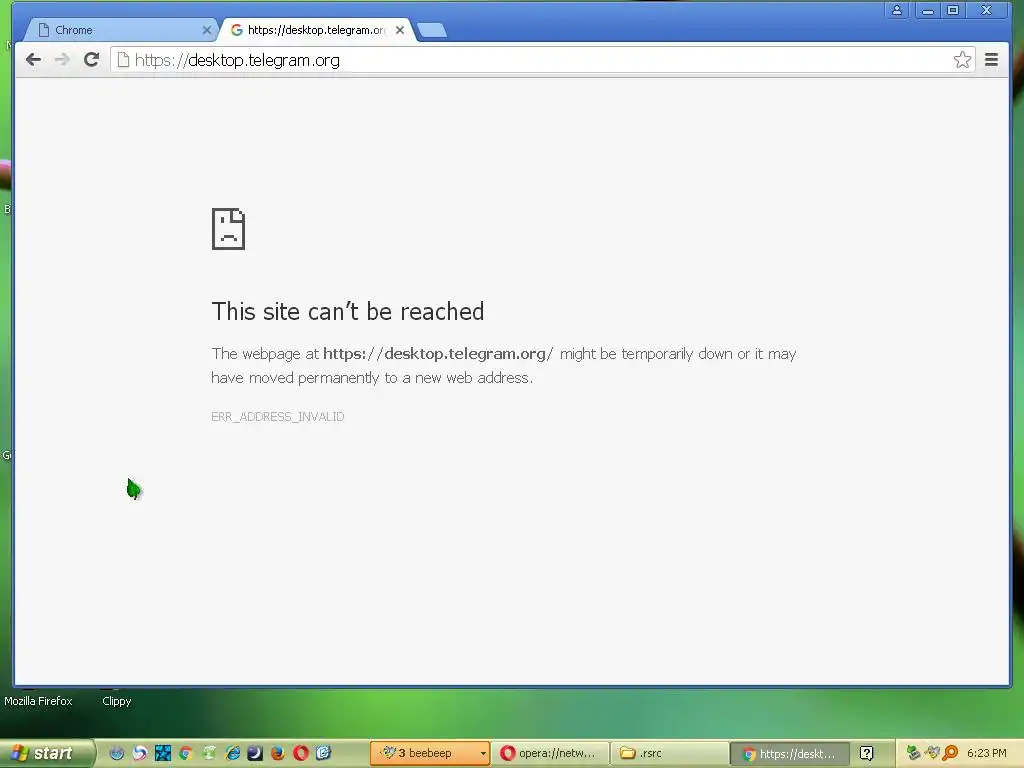1024x768 pixels.
Task: Click the first round quick launch icon
Action: pyautogui.click(x=117, y=753)
